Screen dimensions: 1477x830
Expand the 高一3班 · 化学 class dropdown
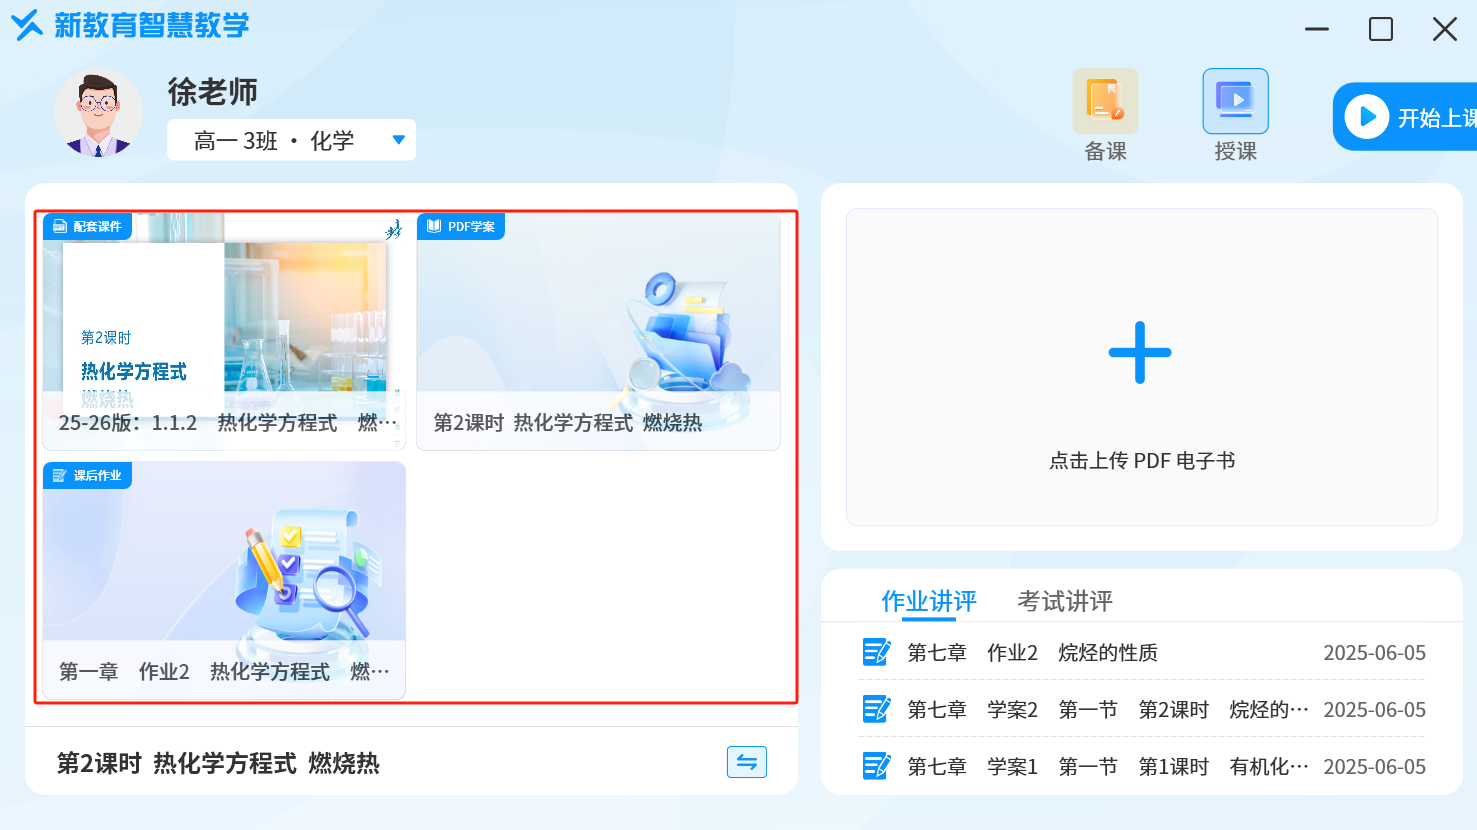tap(291, 140)
